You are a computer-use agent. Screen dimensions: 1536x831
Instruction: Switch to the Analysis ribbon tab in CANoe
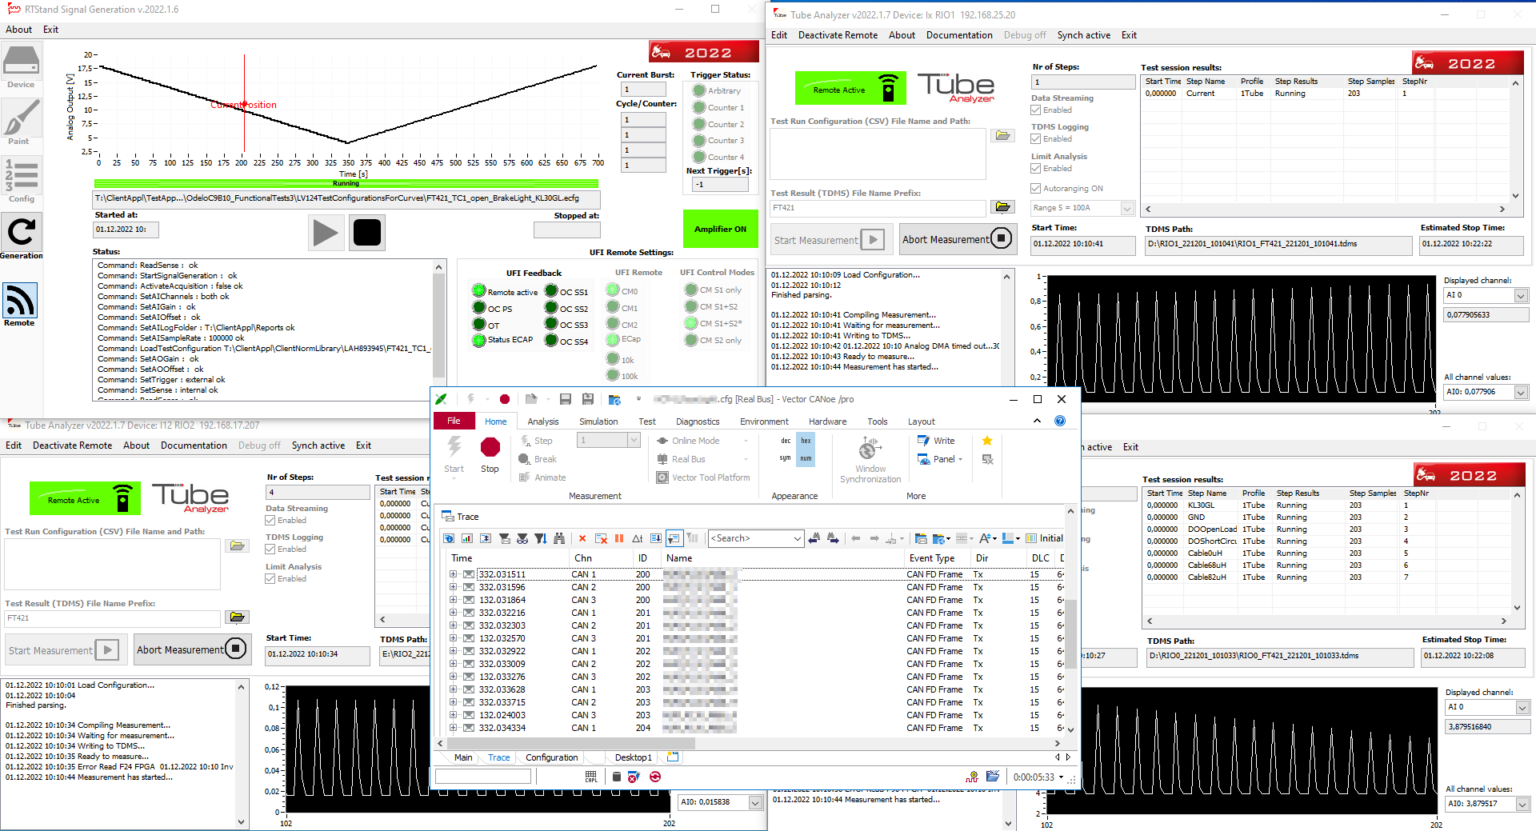coord(543,422)
